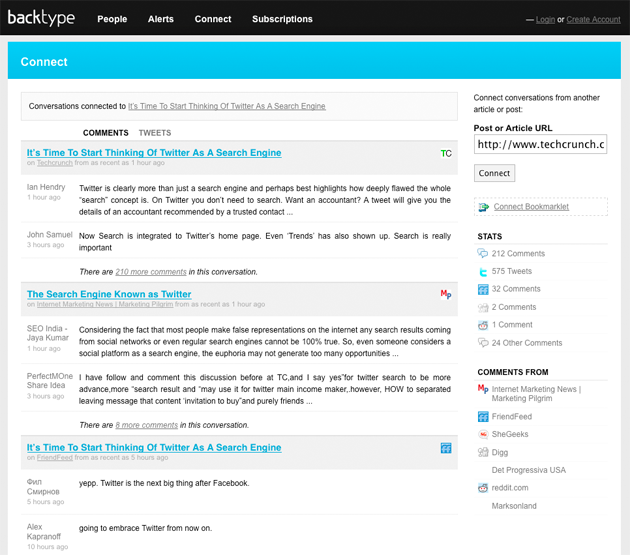Click commenter name John Samuel

(x=49, y=234)
